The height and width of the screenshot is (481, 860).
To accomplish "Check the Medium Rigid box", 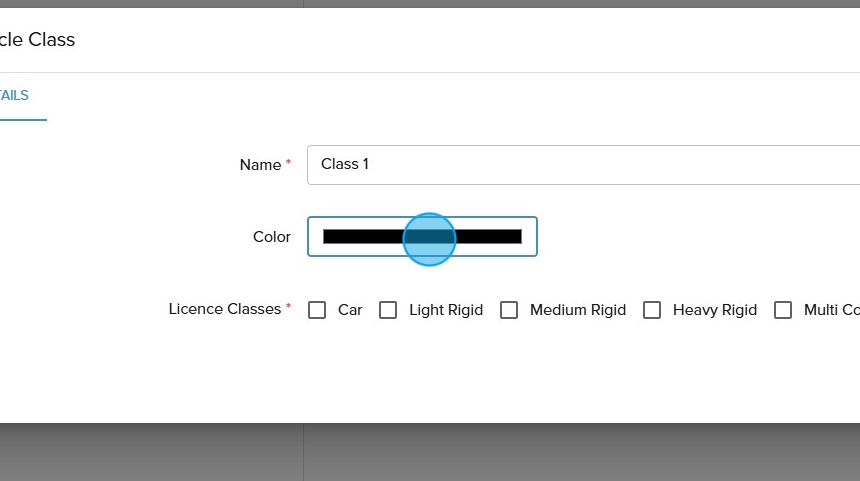I will pyautogui.click(x=509, y=310).
